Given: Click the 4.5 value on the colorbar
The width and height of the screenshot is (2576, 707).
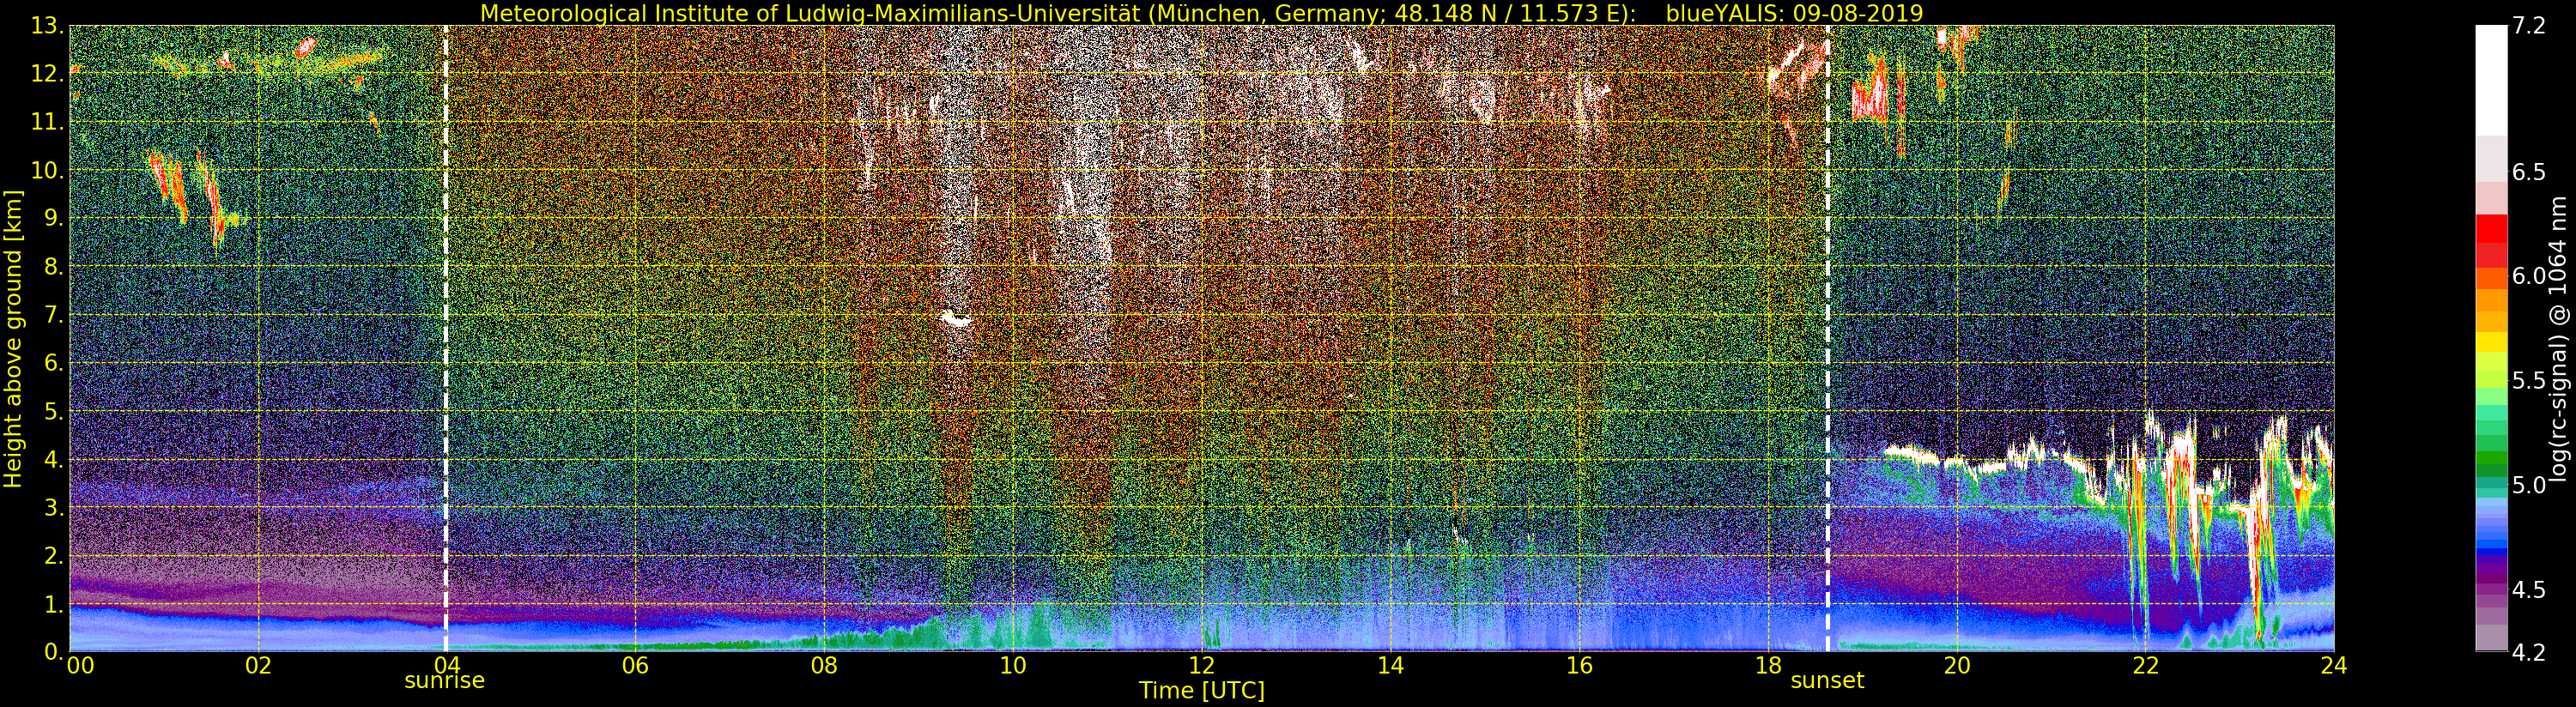Looking at the screenshot, I should [2529, 590].
